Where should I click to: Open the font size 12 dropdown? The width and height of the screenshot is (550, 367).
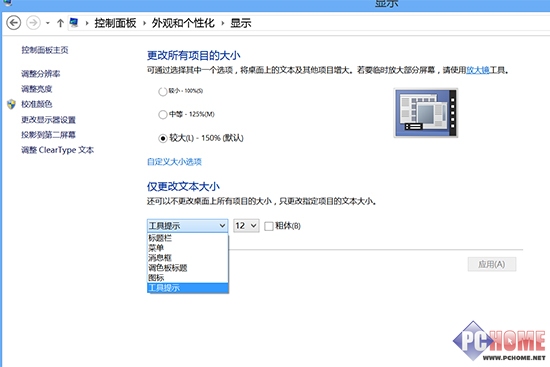246,226
